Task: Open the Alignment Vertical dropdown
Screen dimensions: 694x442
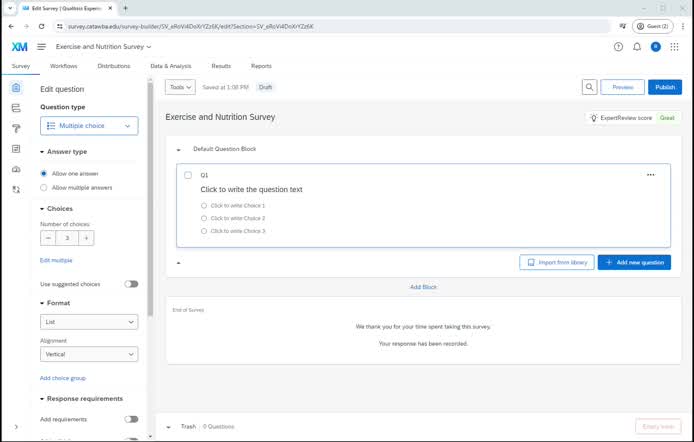Action: coord(89,354)
